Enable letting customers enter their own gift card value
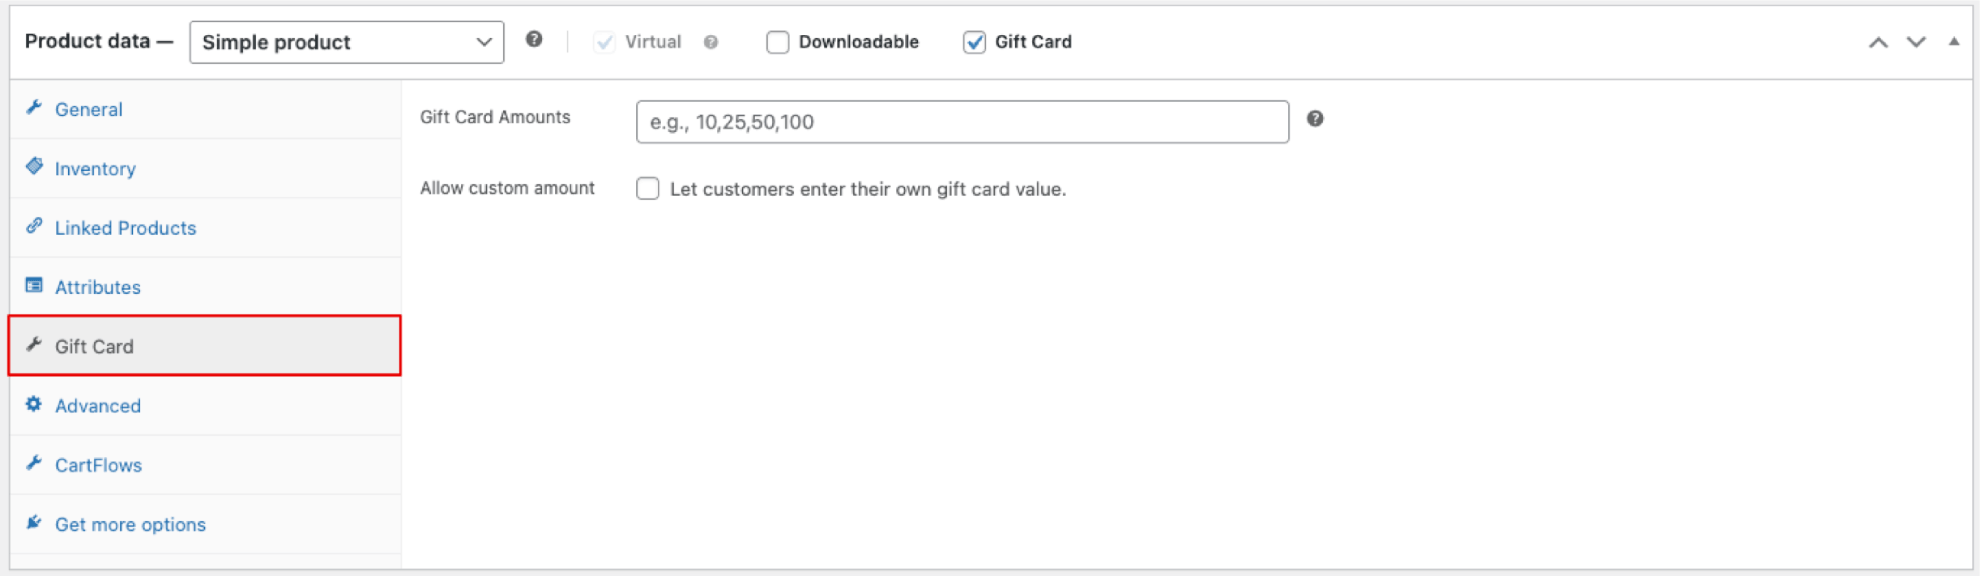The width and height of the screenshot is (1980, 576). coord(648,188)
